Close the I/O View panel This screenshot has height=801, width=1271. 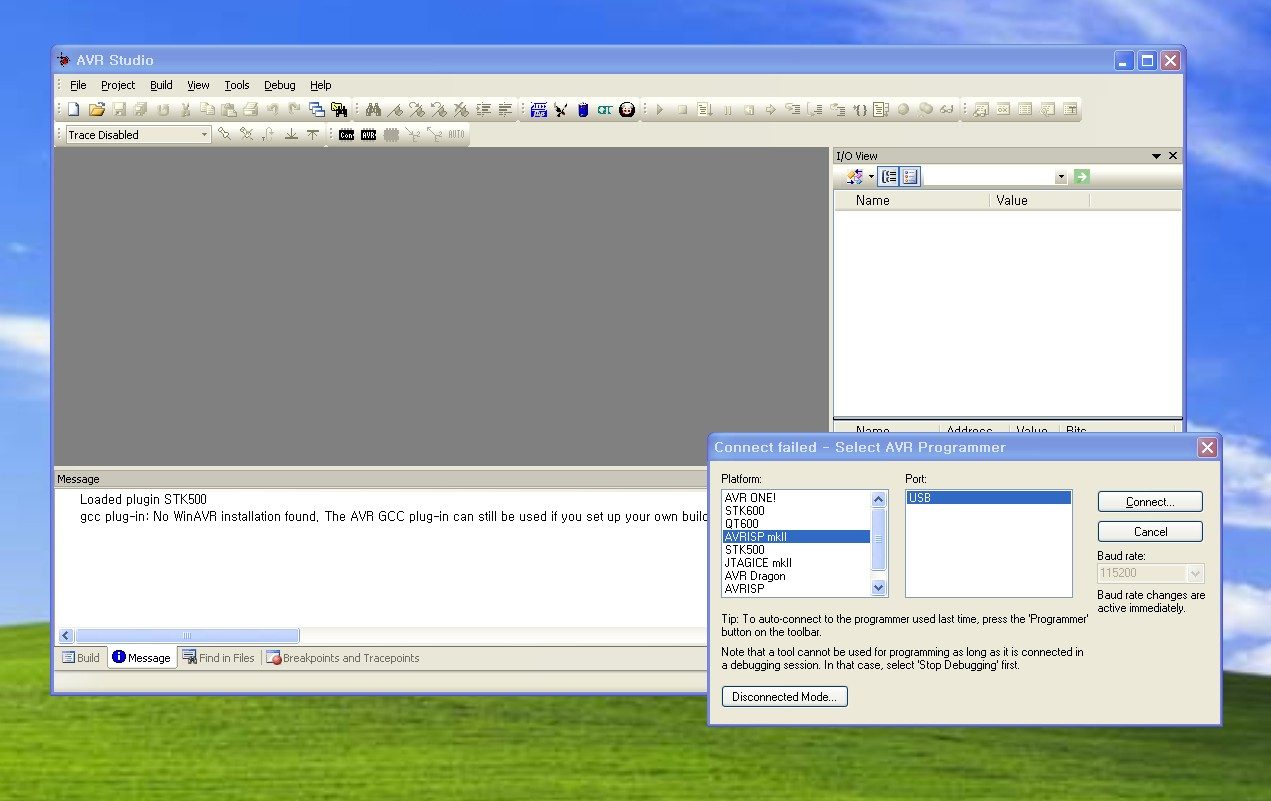(x=1173, y=156)
